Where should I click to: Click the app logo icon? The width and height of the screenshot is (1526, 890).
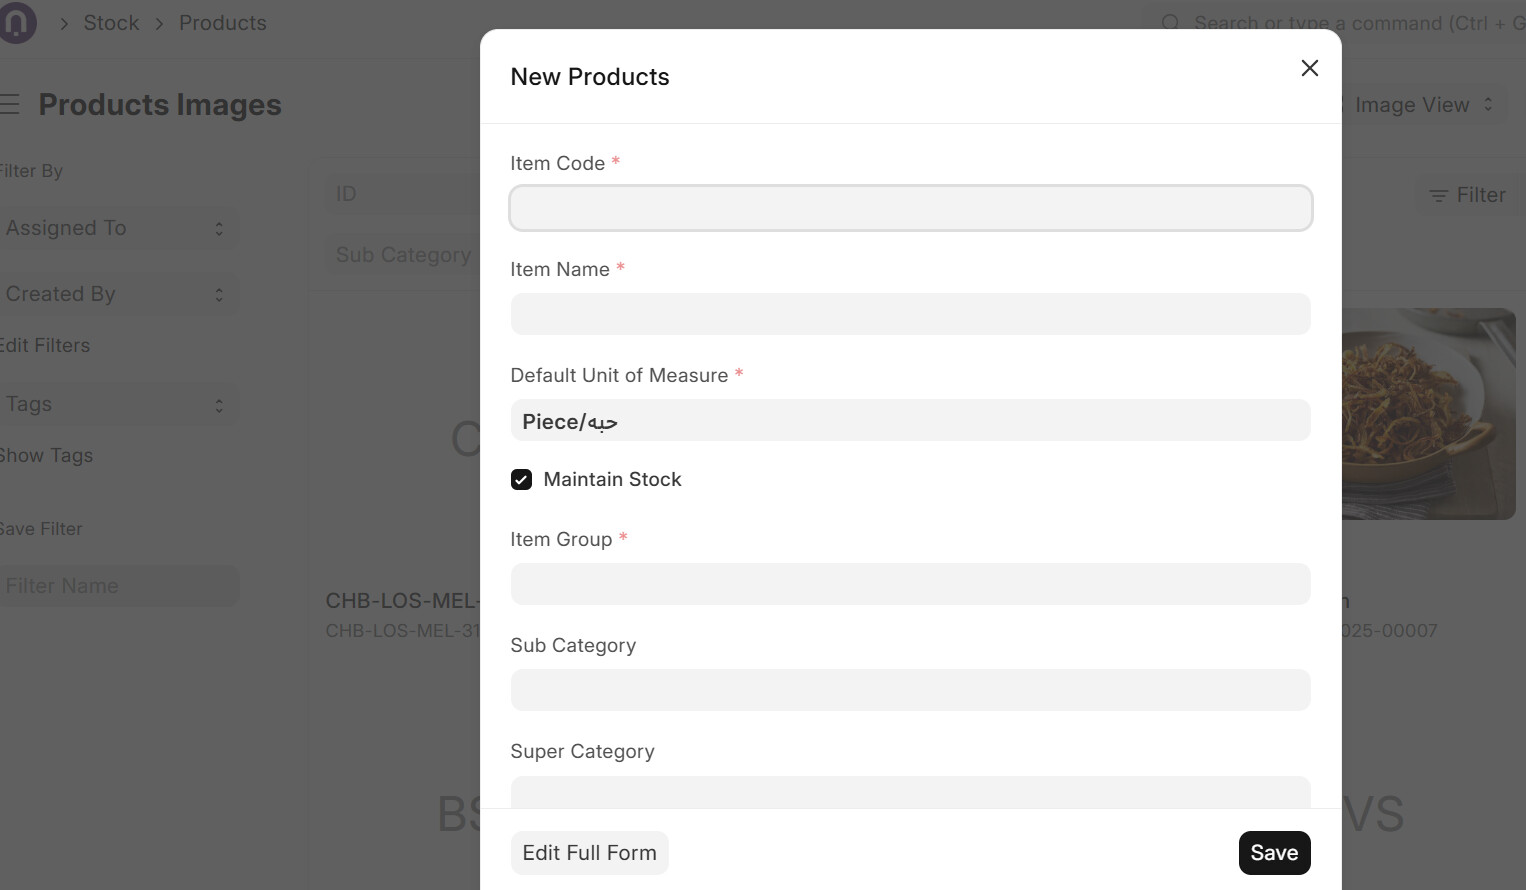[16, 22]
